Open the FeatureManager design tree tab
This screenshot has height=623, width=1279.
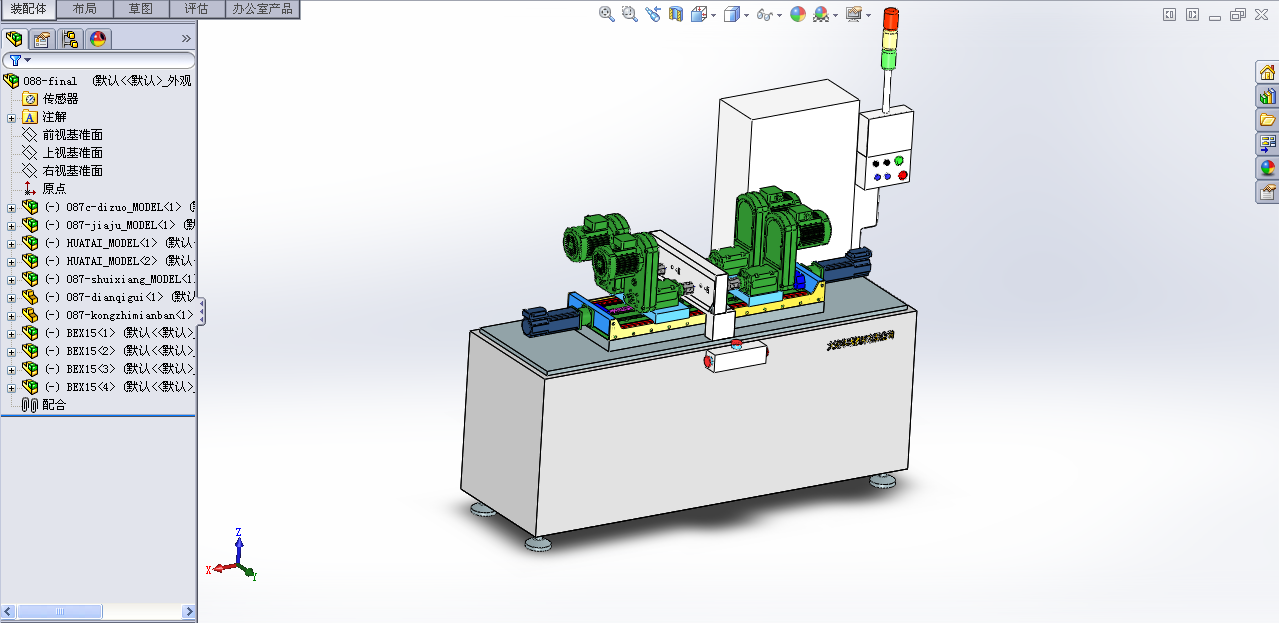[15, 39]
